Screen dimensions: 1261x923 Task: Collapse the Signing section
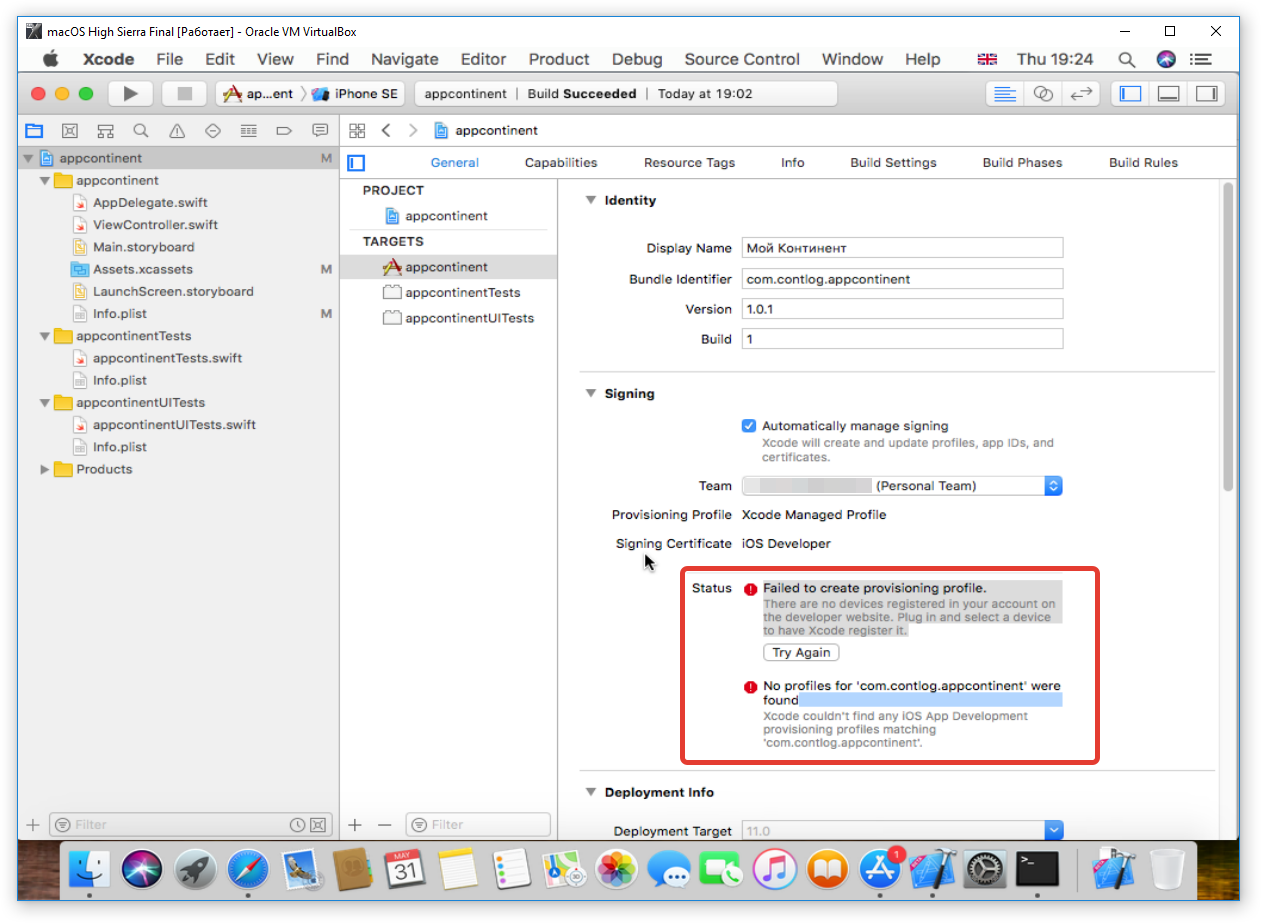tap(589, 394)
